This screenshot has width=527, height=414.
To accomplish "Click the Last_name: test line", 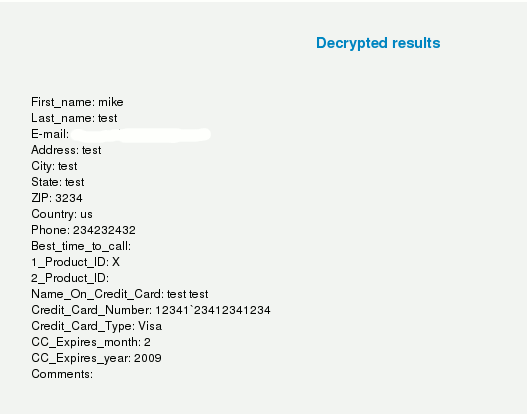I will tap(74, 118).
